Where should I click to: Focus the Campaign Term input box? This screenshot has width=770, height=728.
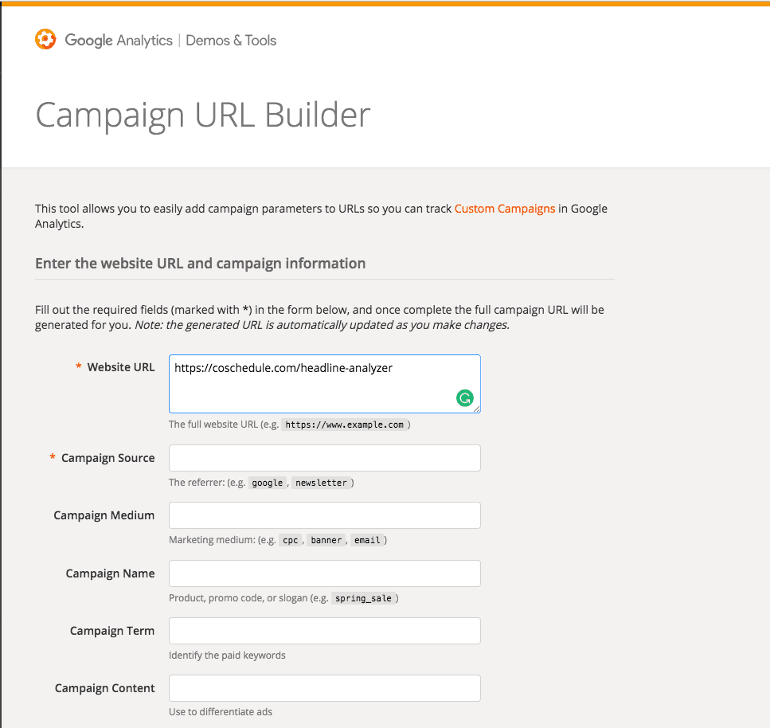325,631
